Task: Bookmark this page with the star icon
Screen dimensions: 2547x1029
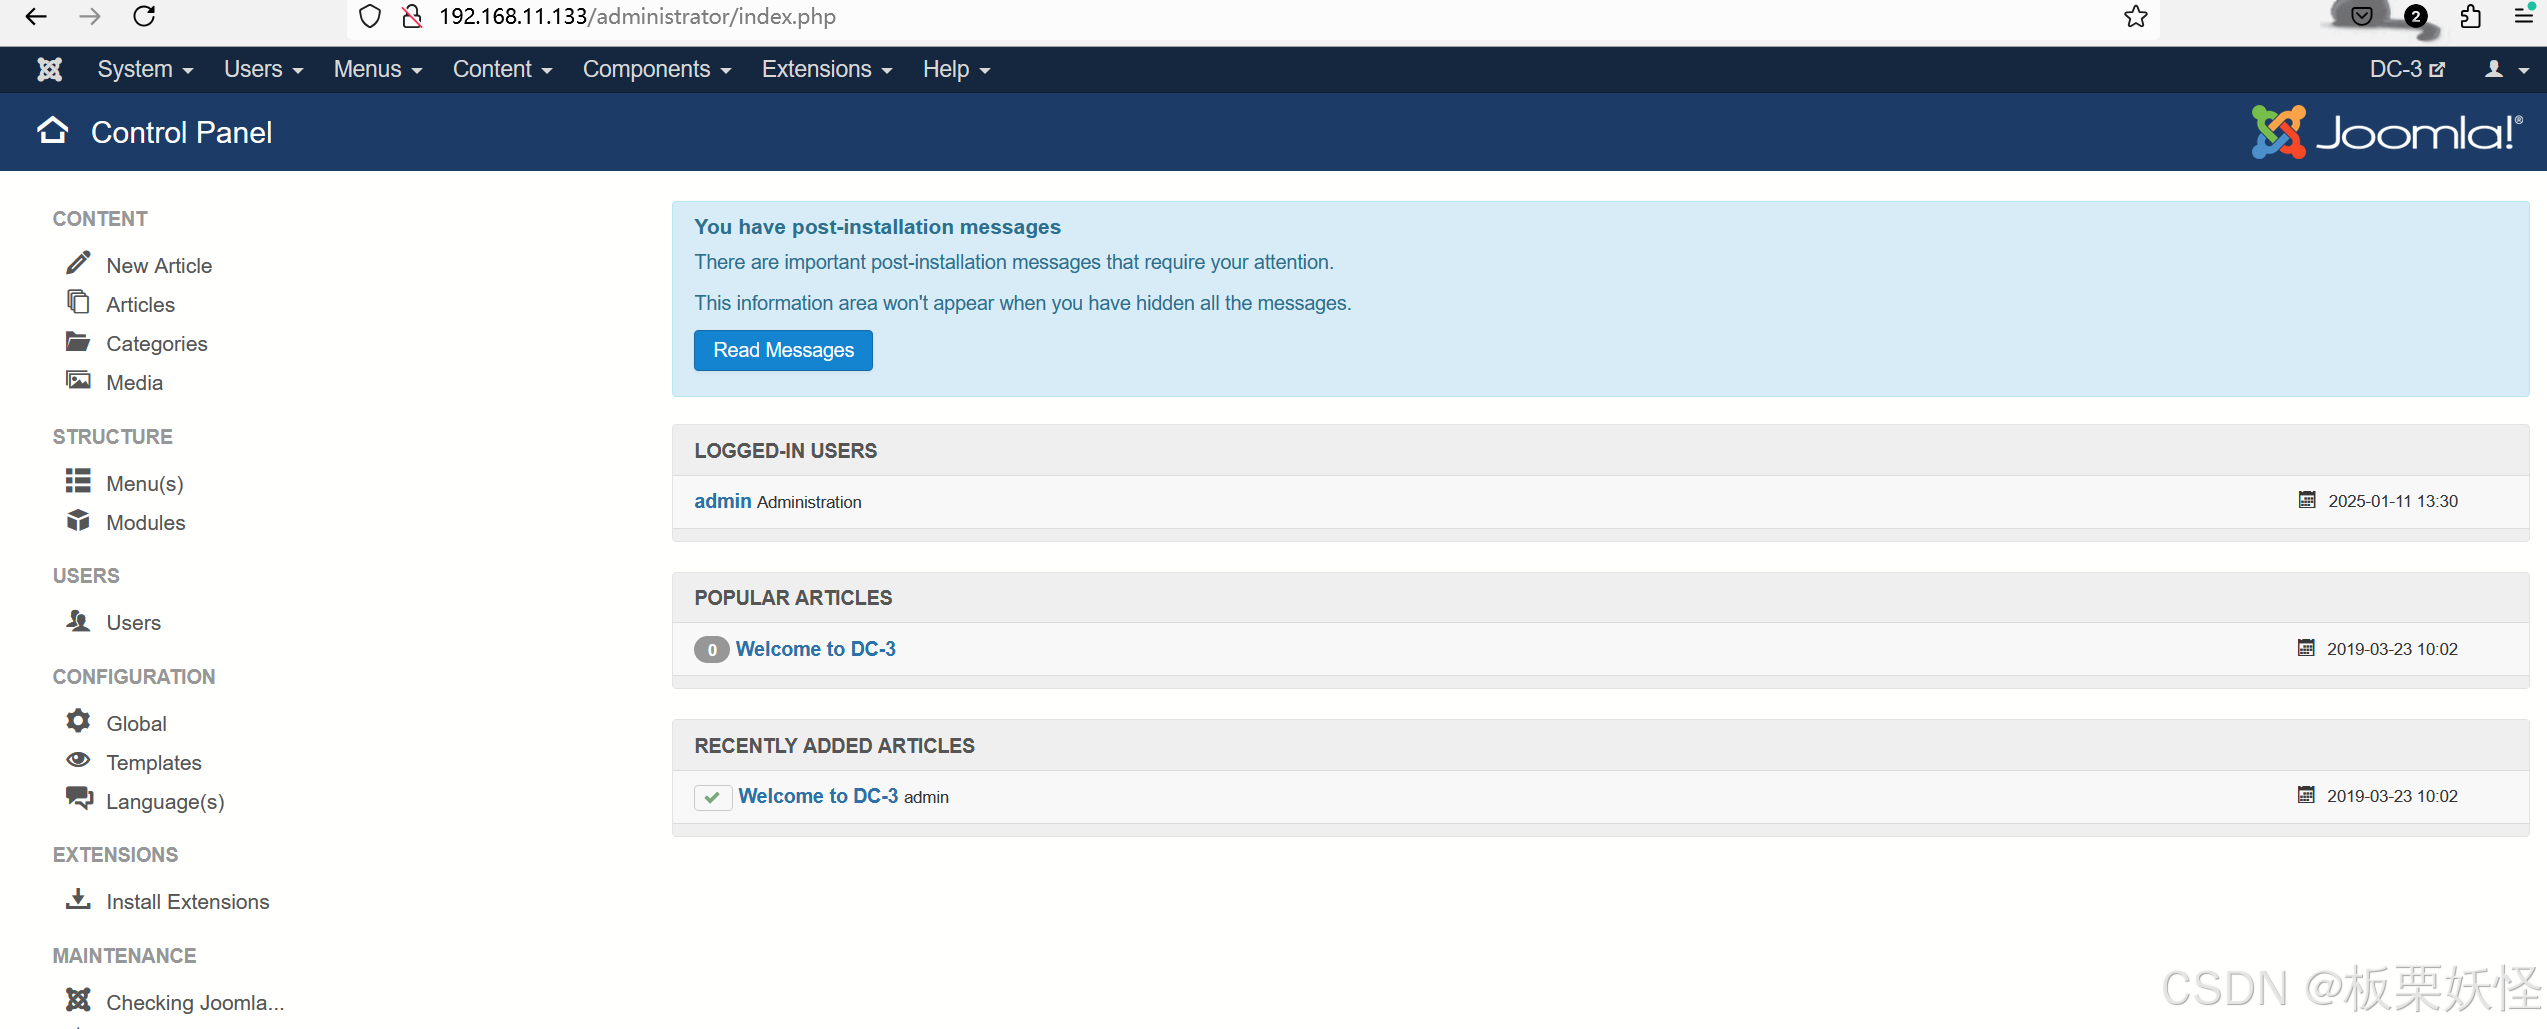Action: 2136,16
